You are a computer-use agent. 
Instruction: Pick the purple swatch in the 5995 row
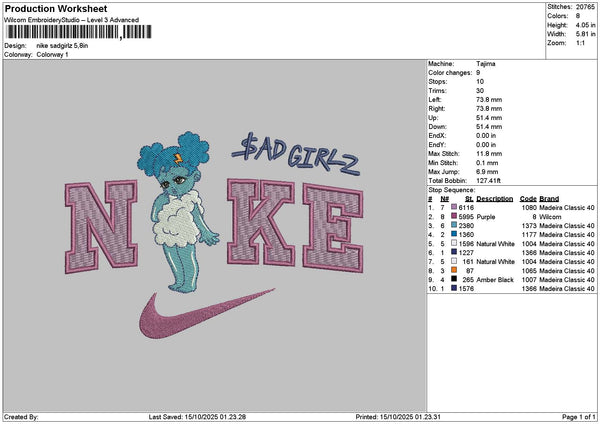point(454,217)
